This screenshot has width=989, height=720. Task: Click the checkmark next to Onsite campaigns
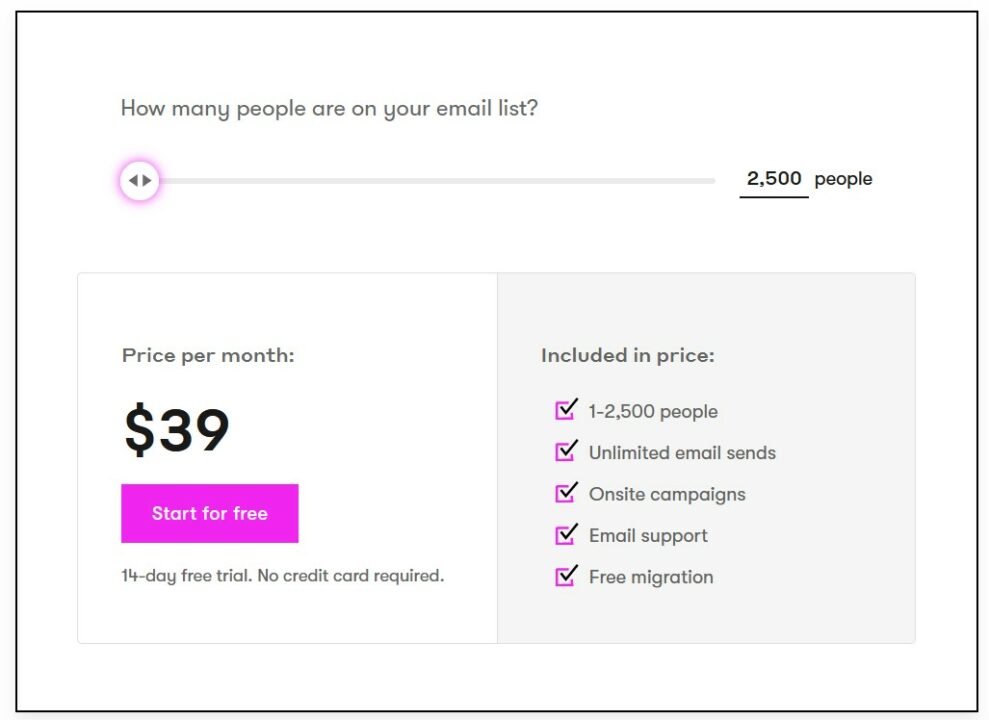tap(566, 492)
